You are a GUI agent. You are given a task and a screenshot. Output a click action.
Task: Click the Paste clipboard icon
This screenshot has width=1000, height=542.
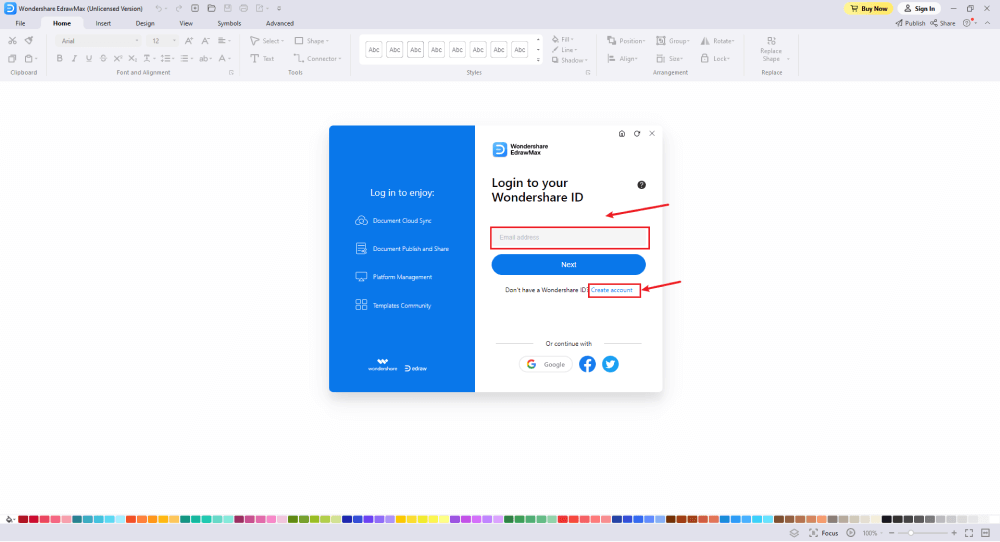click(29, 59)
